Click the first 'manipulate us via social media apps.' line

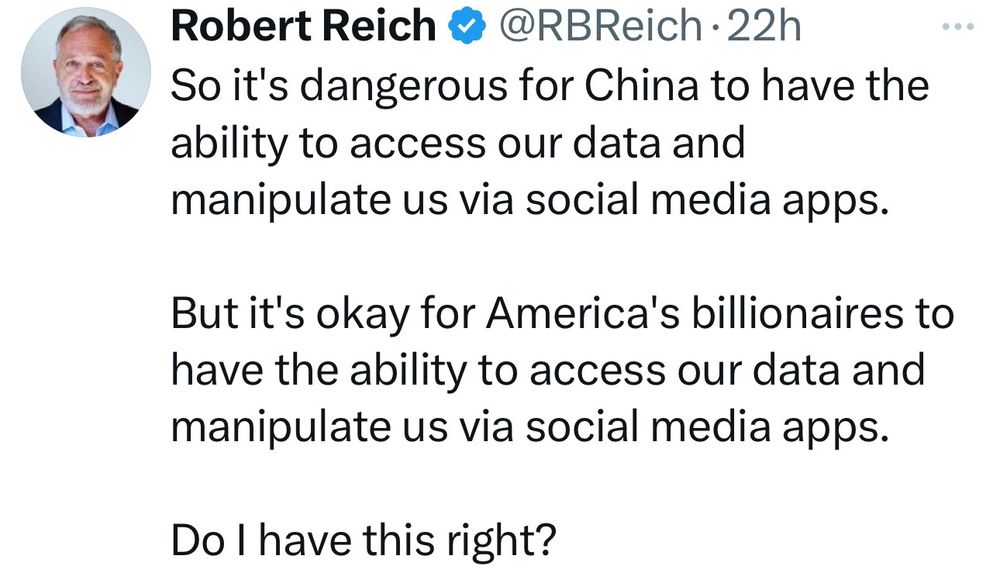click(x=530, y=200)
